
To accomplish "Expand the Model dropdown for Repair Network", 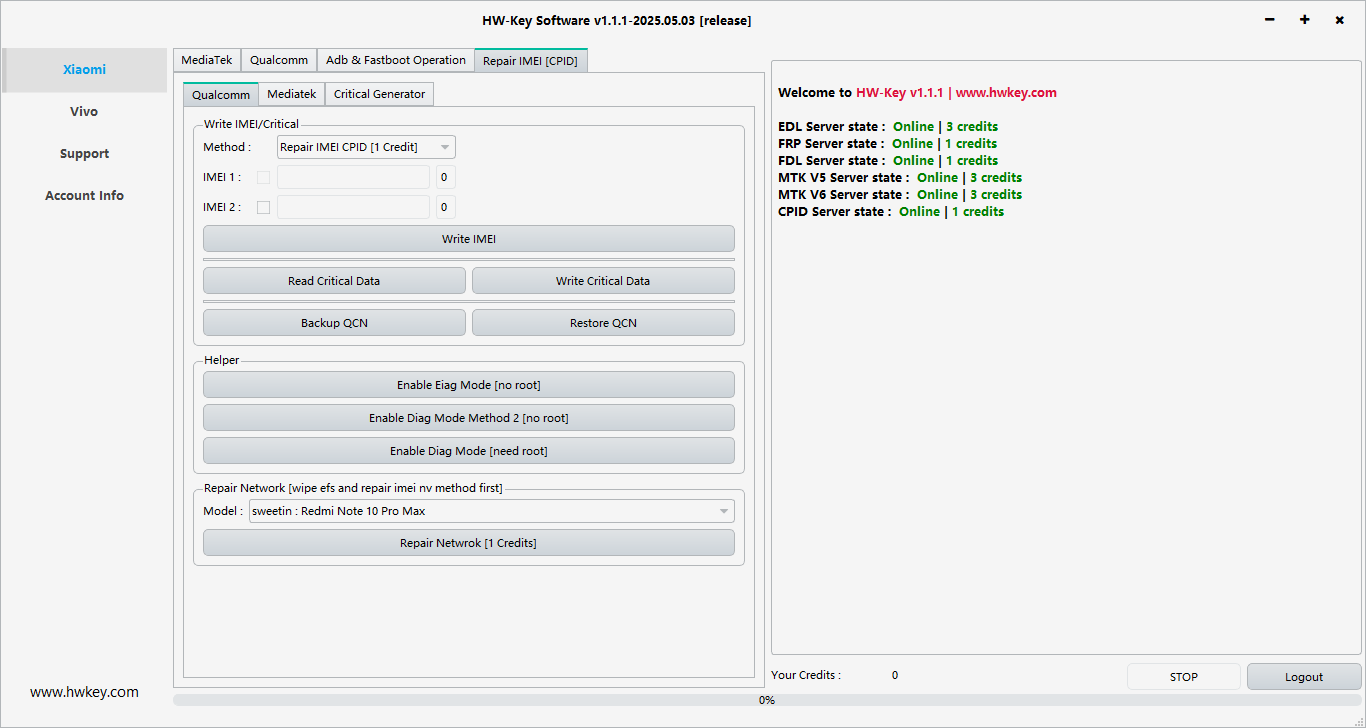I will (492, 511).
